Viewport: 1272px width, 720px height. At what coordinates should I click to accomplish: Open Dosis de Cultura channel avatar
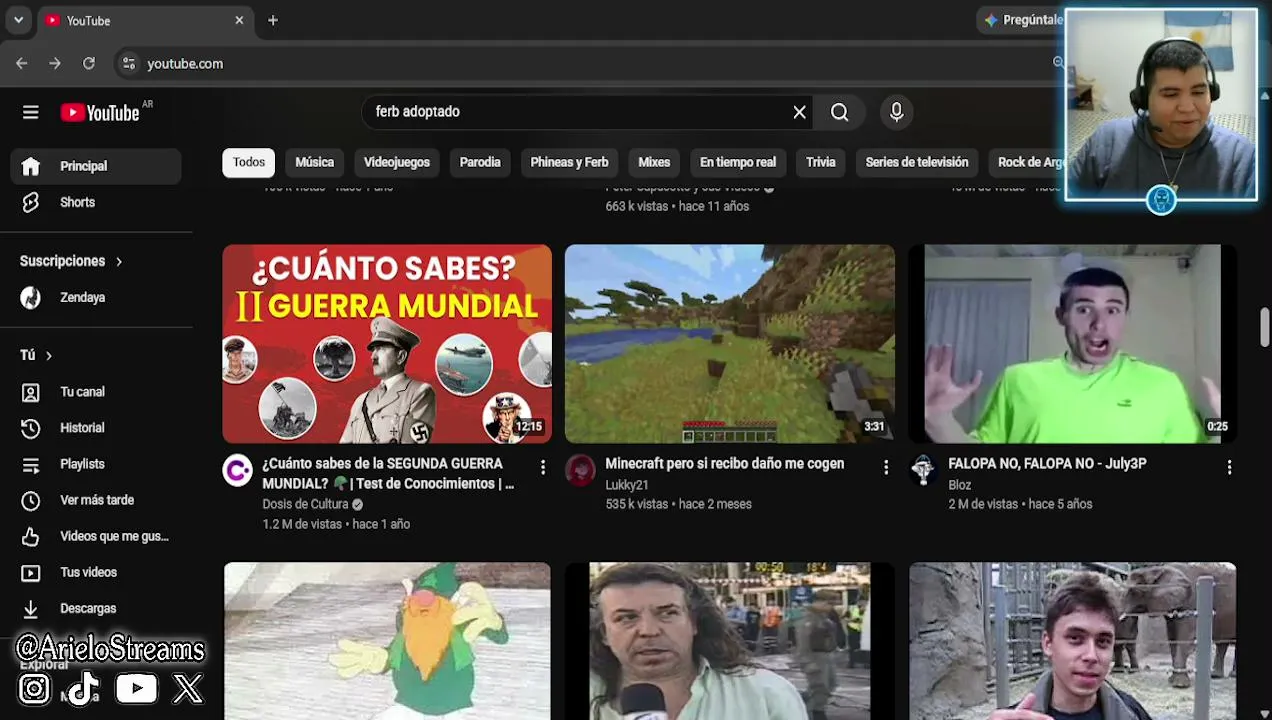237,470
